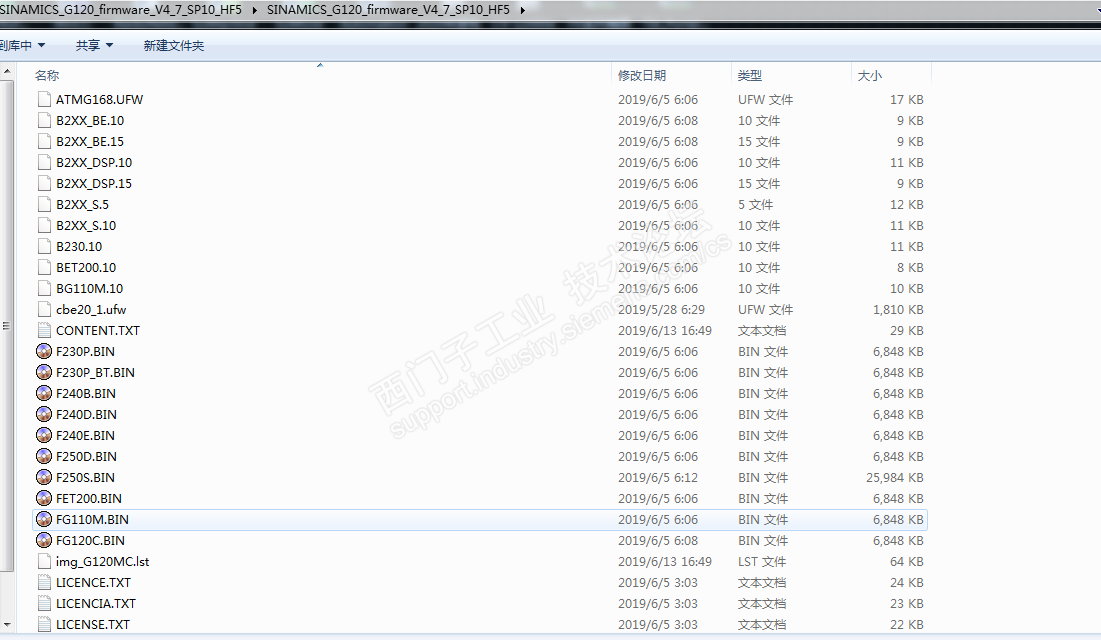The width and height of the screenshot is (1101, 640).
Task: Open the 共享 dropdown menu
Action: click(x=94, y=46)
